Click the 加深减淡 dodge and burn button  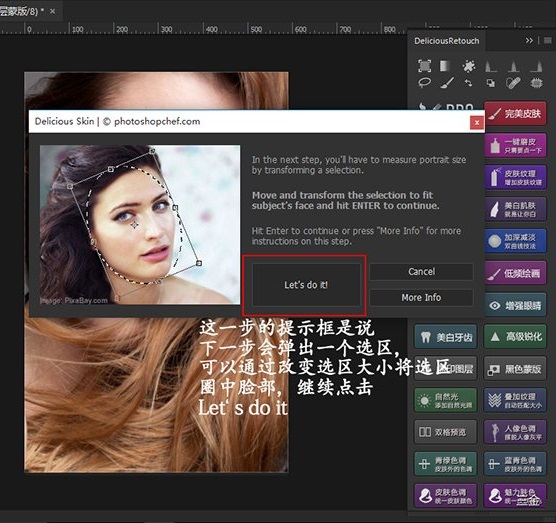[x=515, y=241]
